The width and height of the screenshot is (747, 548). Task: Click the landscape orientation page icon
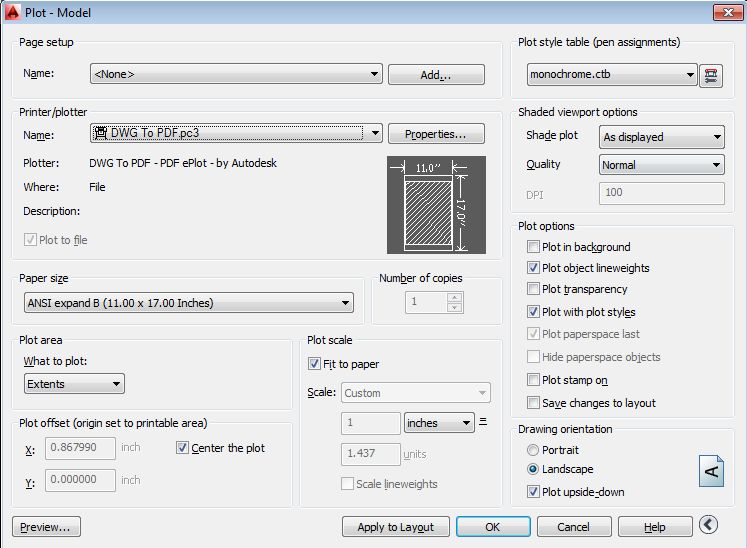711,471
